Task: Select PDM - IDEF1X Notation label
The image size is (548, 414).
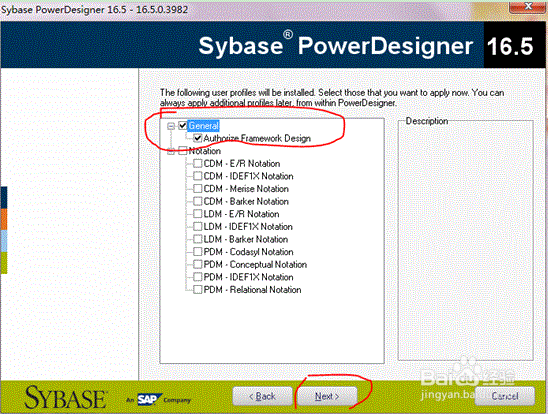Action: [x=248, y=277]
